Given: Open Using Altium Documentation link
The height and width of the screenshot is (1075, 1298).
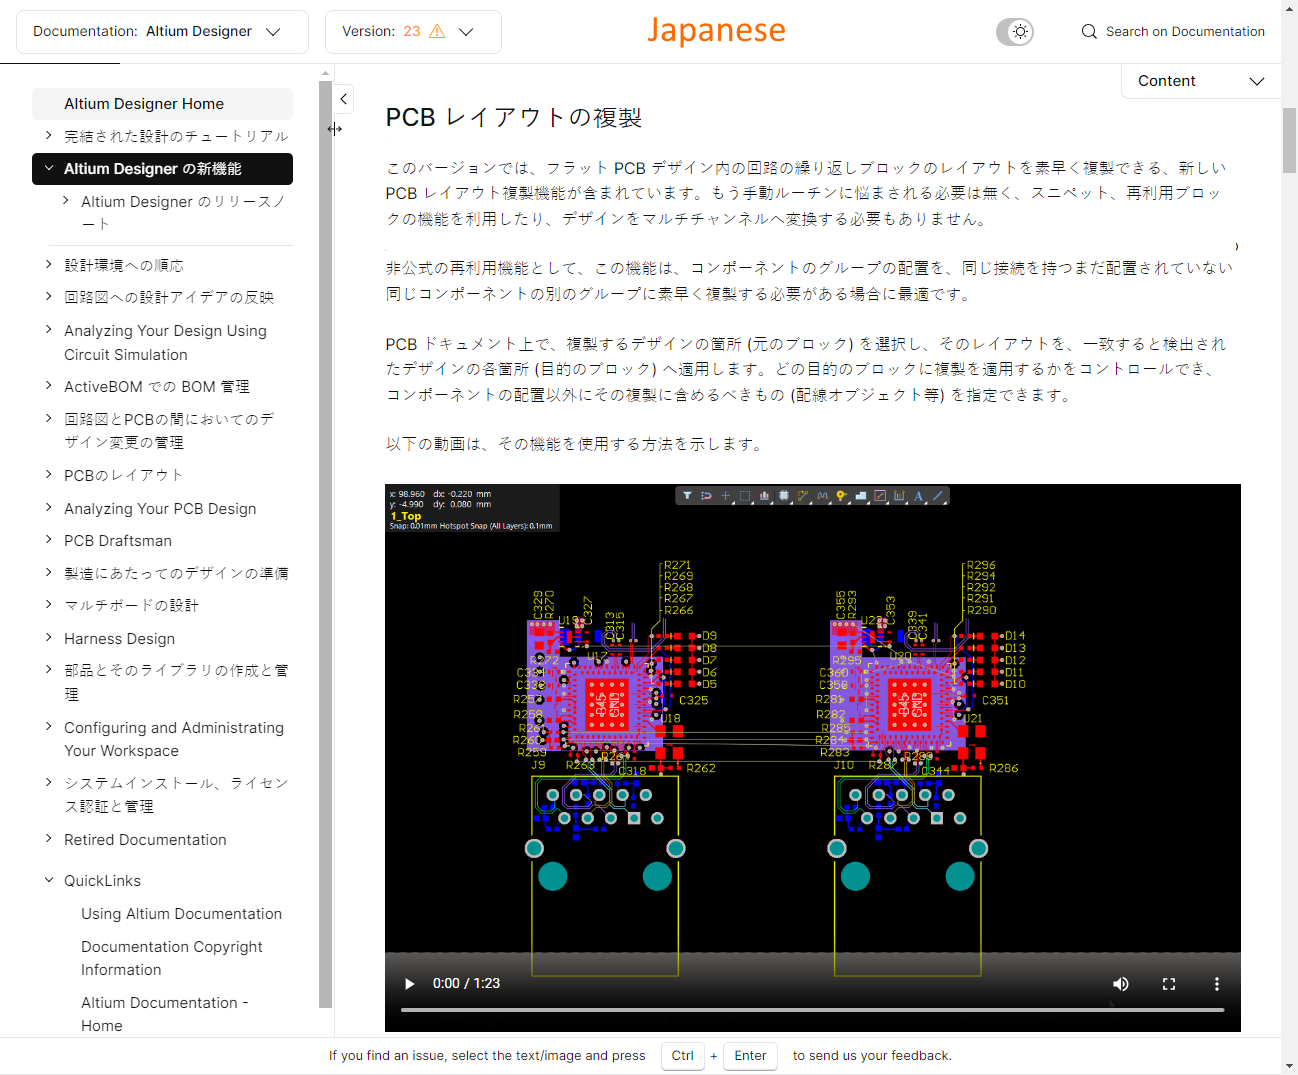Looking at the screenshot, I should point(181,914).
